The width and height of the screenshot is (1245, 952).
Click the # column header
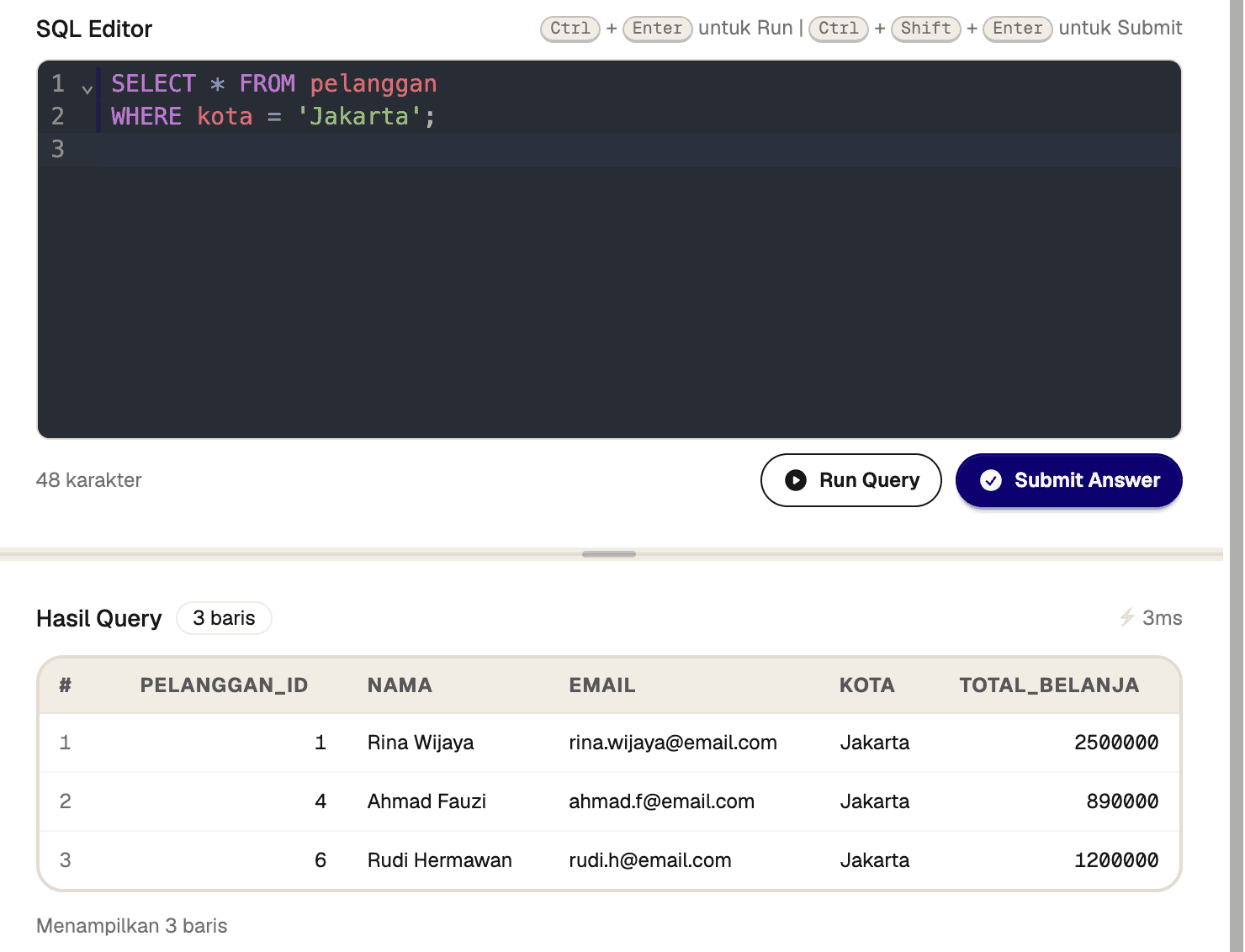(x=65, y=685)
